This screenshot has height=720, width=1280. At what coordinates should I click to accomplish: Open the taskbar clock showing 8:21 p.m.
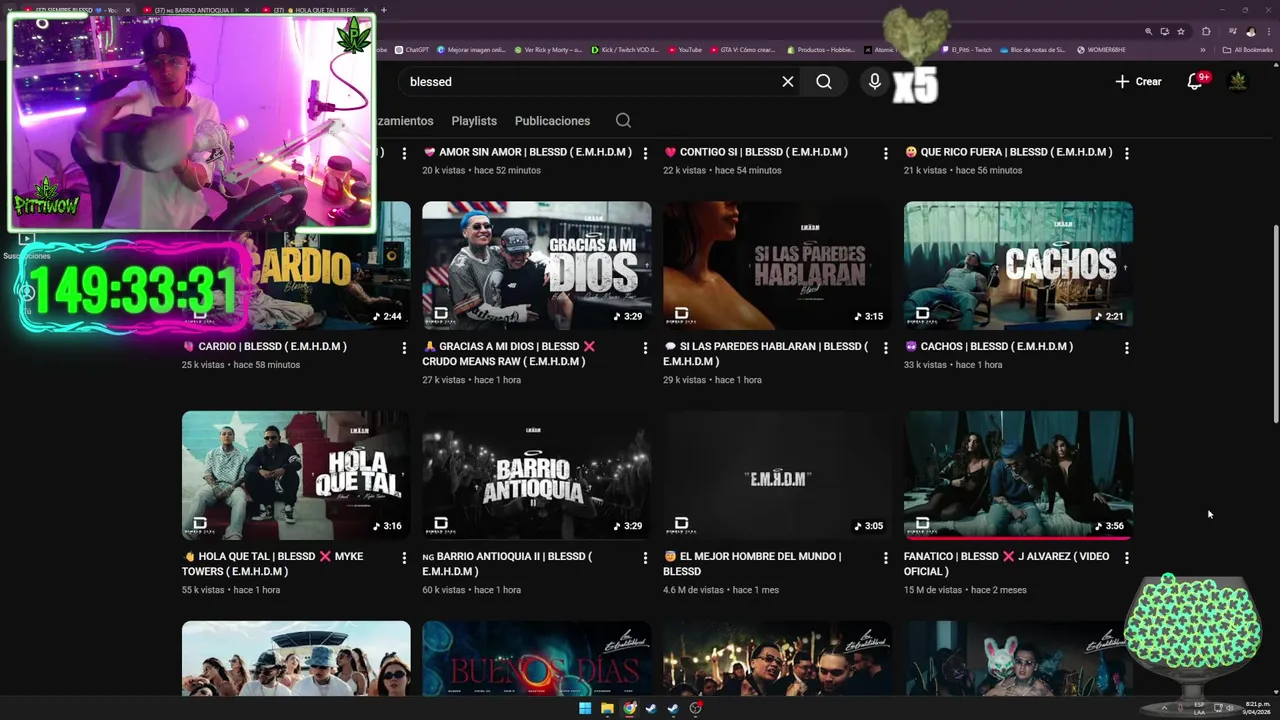1256,708
